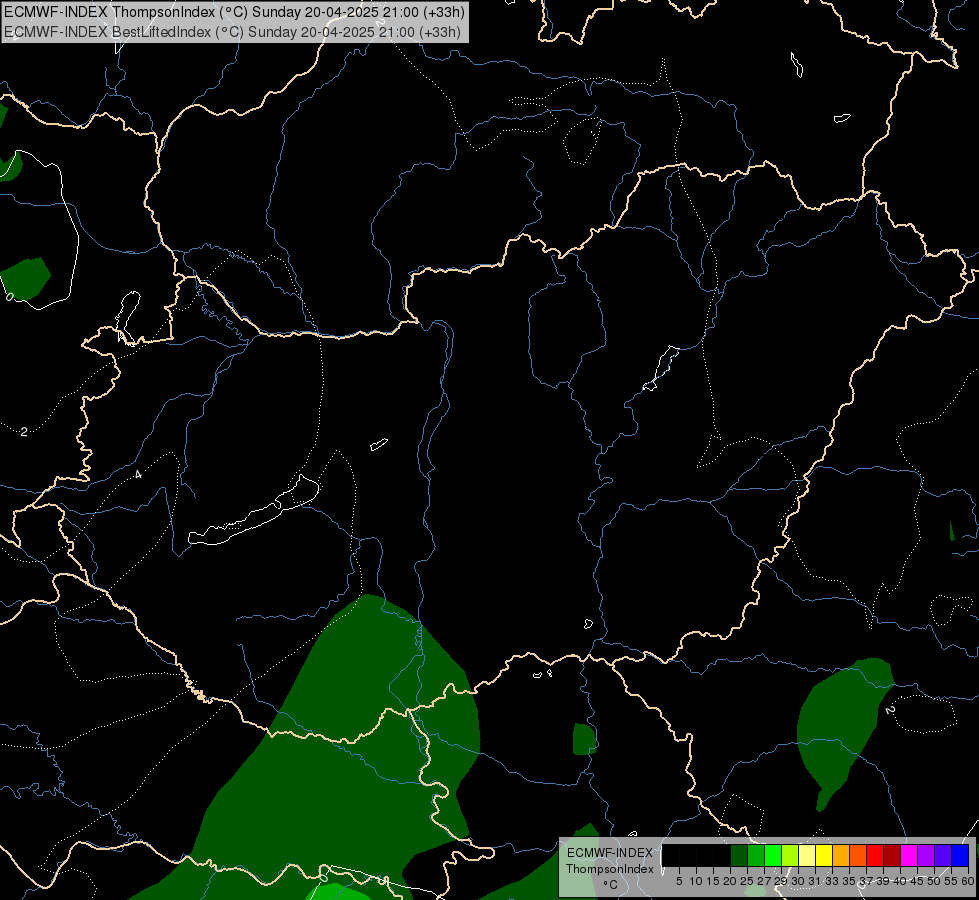979x900 pixels.
Task: Select the magenta 40-45 legend swatch
Action: pyautogui.click(x=909, y=855)
